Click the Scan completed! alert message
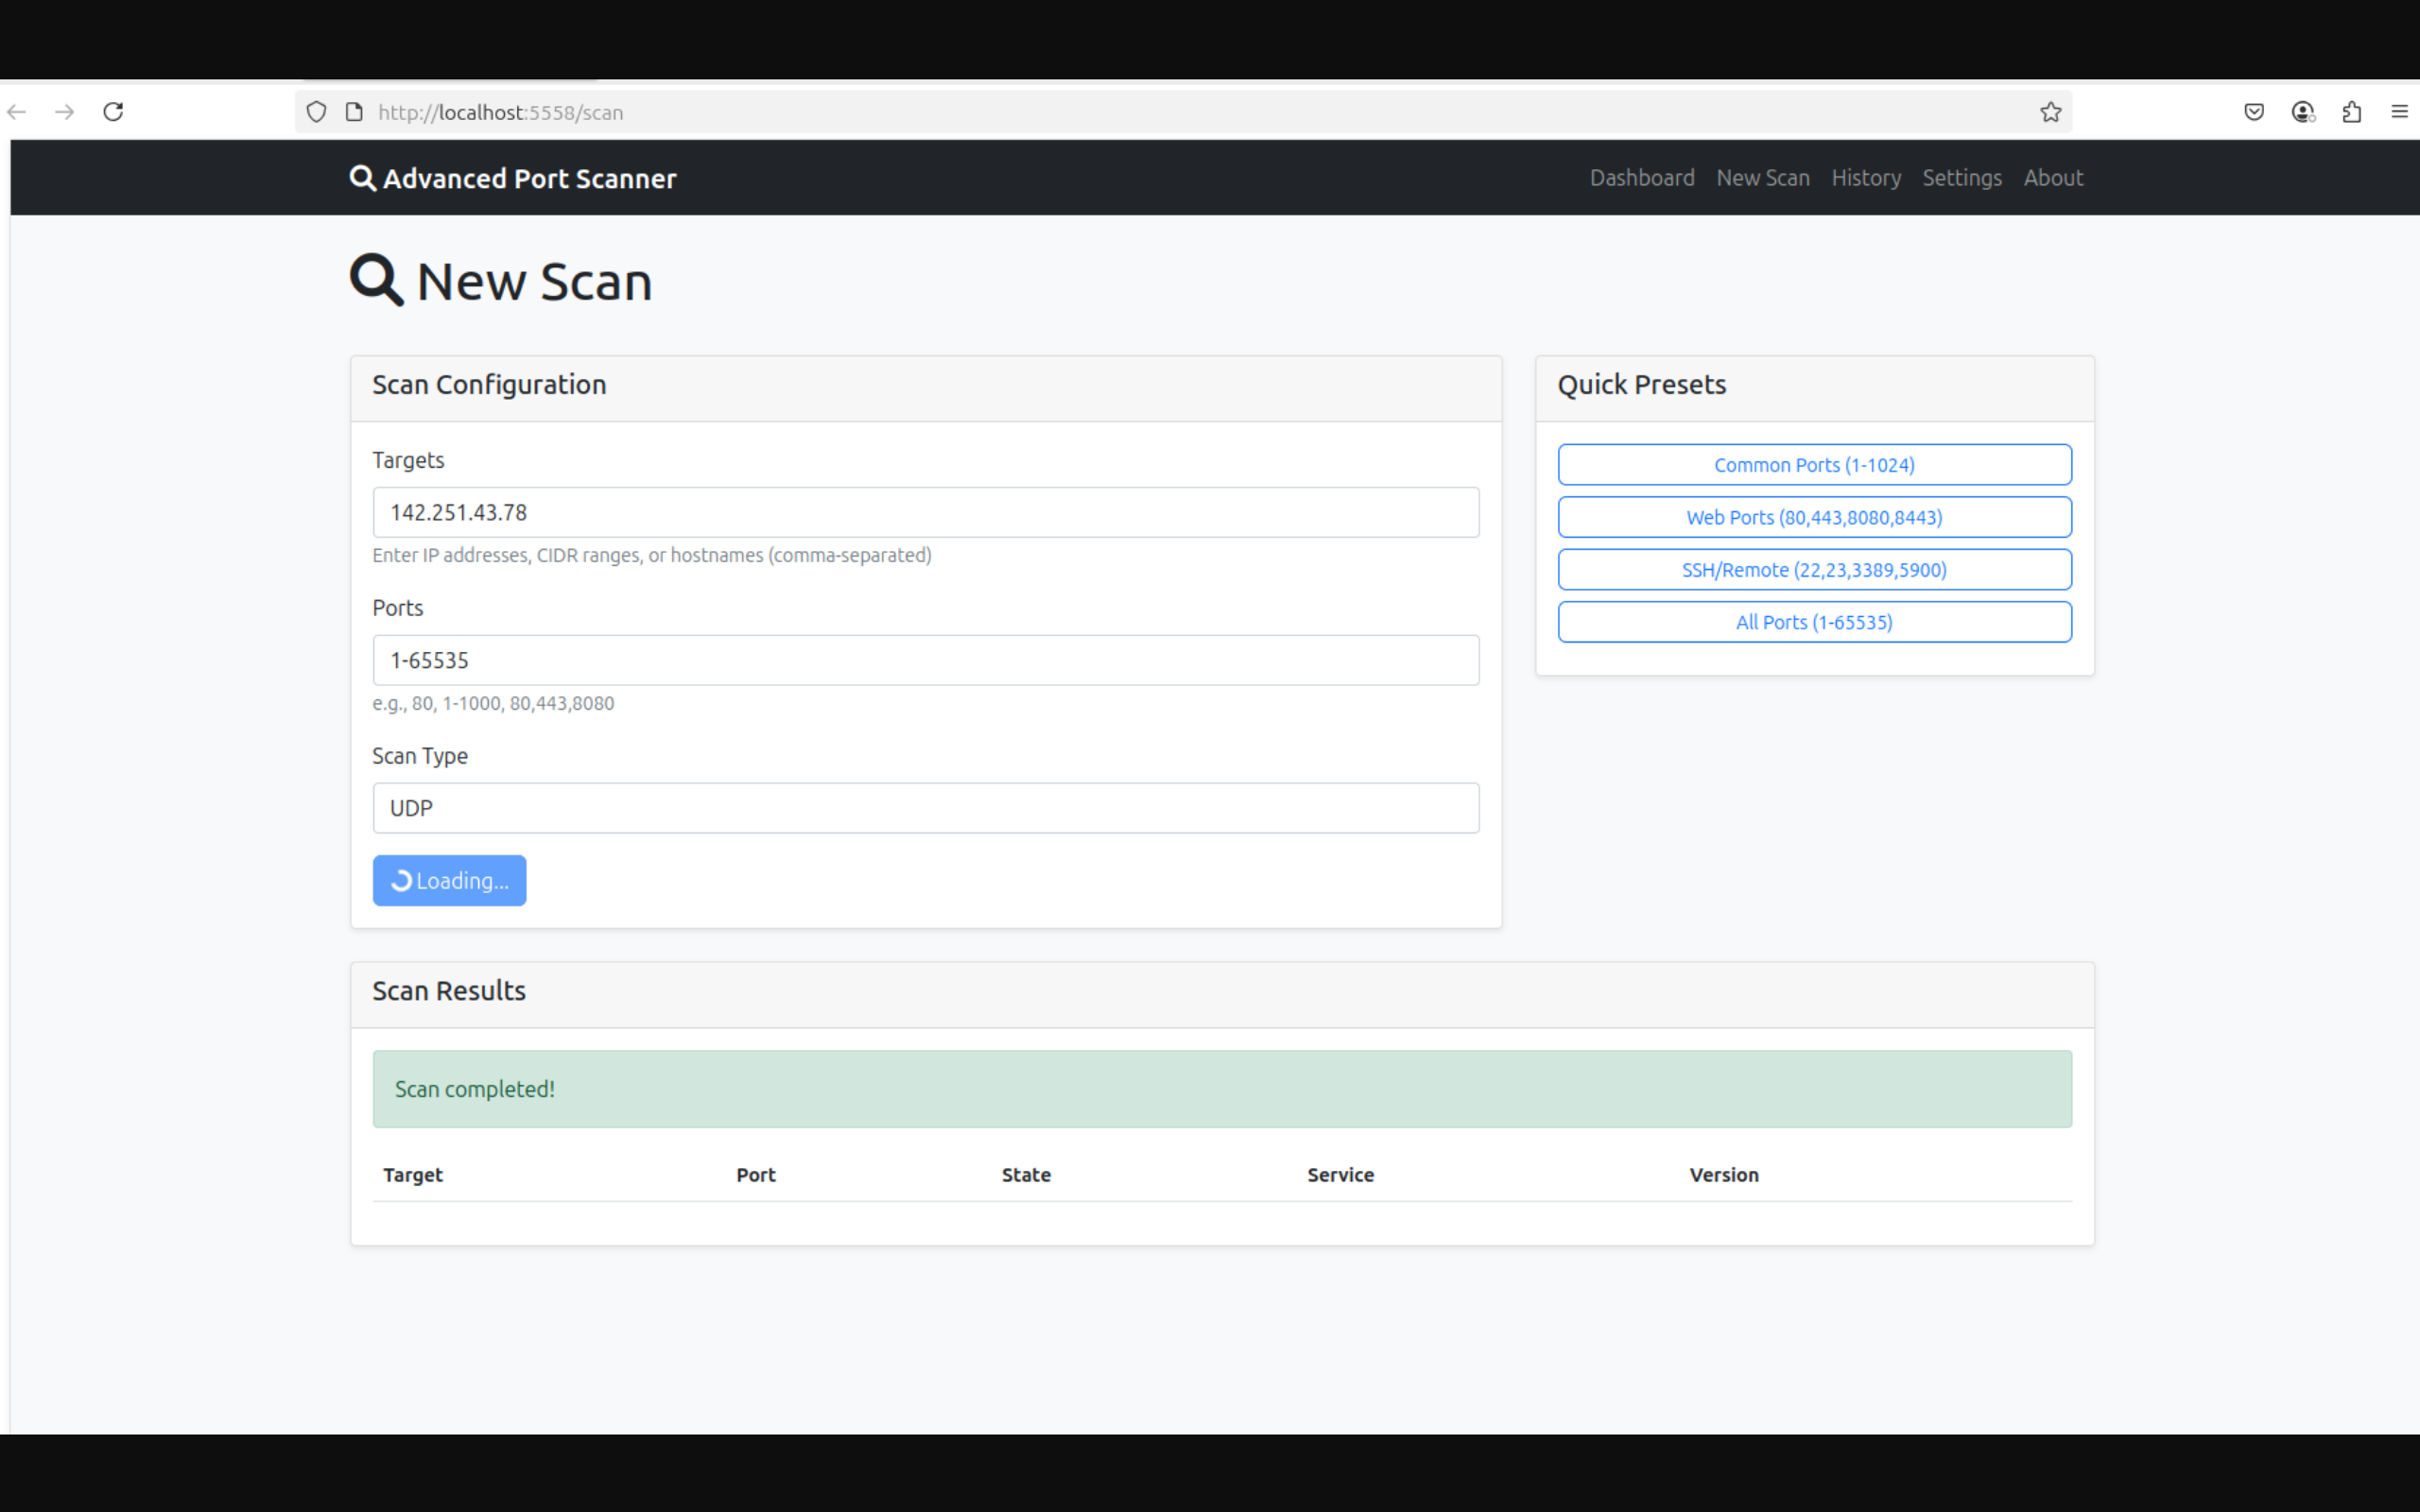 coord(1222,1089)
